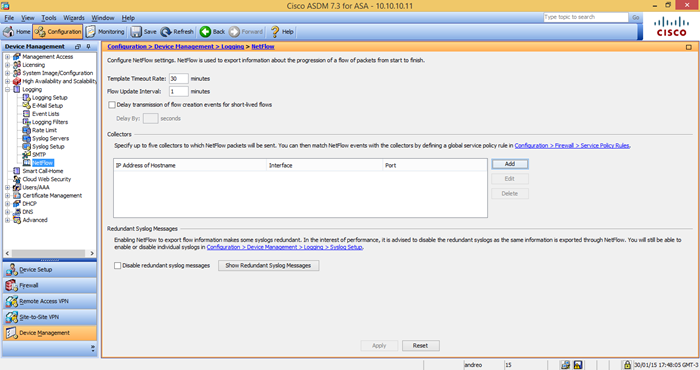Expand Users/AAA tree node

(x=7, y=187)
